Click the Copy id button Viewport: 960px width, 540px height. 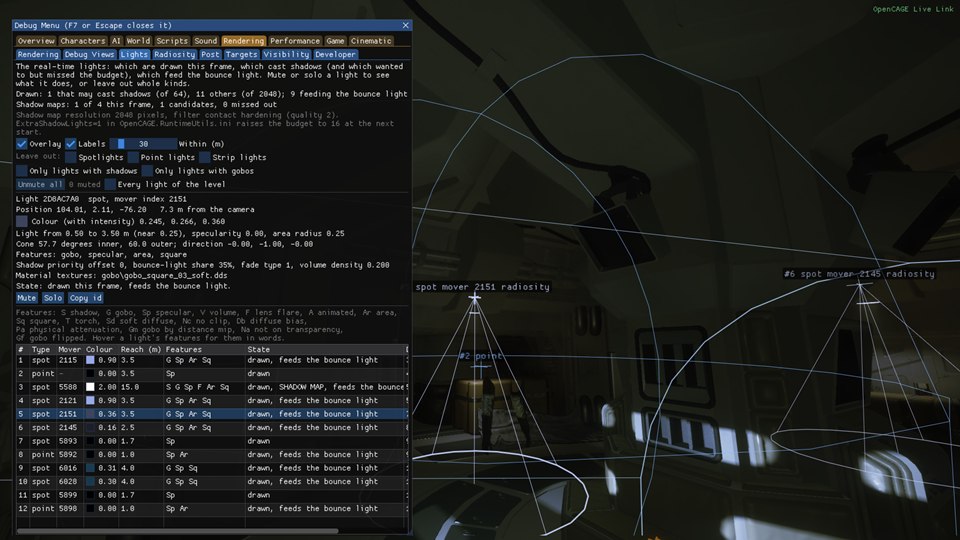pyautogui.click(x=85, y=298)
